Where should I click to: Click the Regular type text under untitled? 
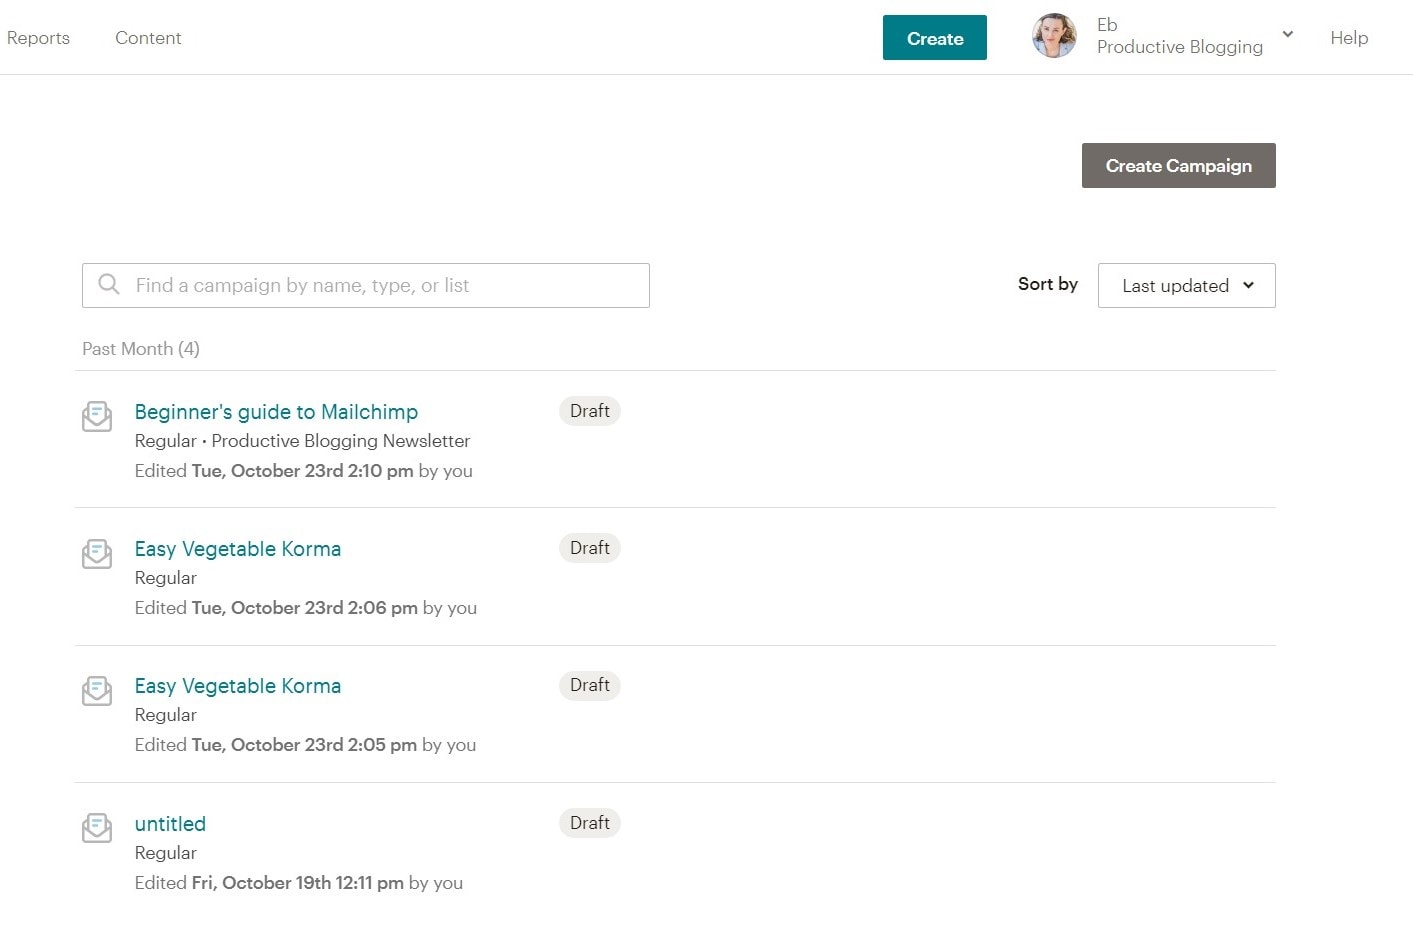166,853
